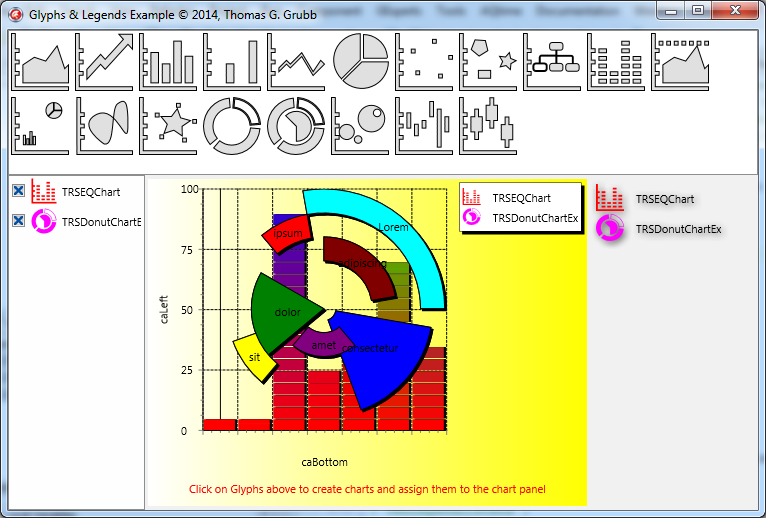The height and width of the screenshot is (518, 766).
Task: Select the candlestick chart glyph
Action: (489, 125)
